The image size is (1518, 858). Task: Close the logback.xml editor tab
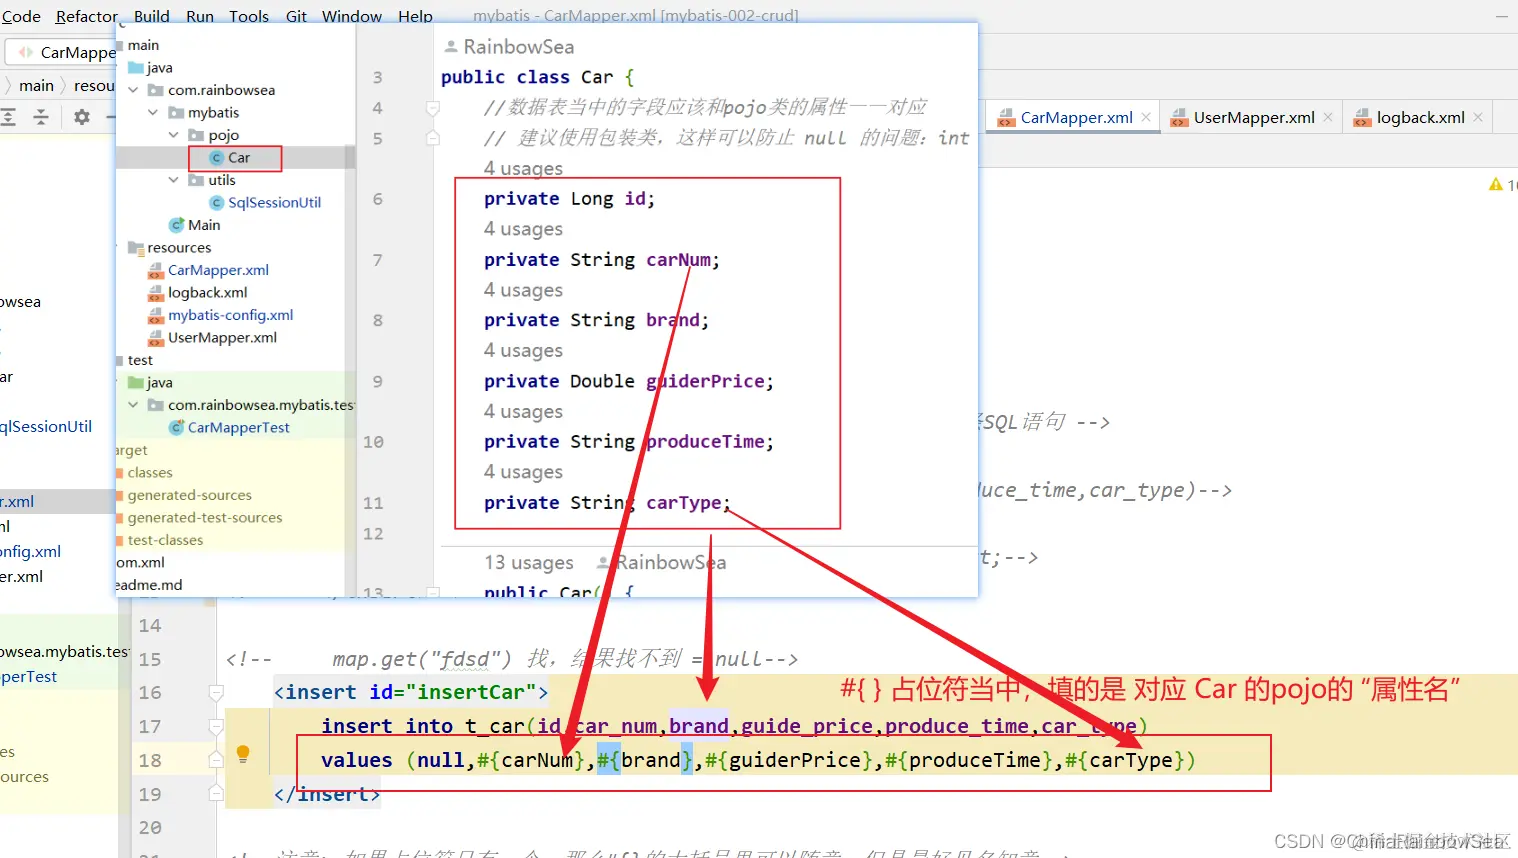[x=1478, y=117]
